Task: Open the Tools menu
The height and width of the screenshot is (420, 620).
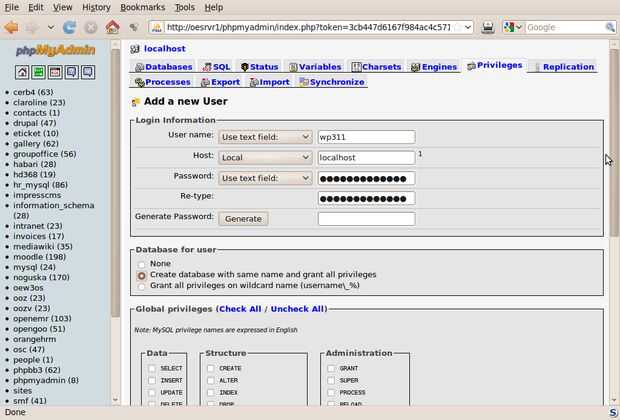Action: click(185, 7)
